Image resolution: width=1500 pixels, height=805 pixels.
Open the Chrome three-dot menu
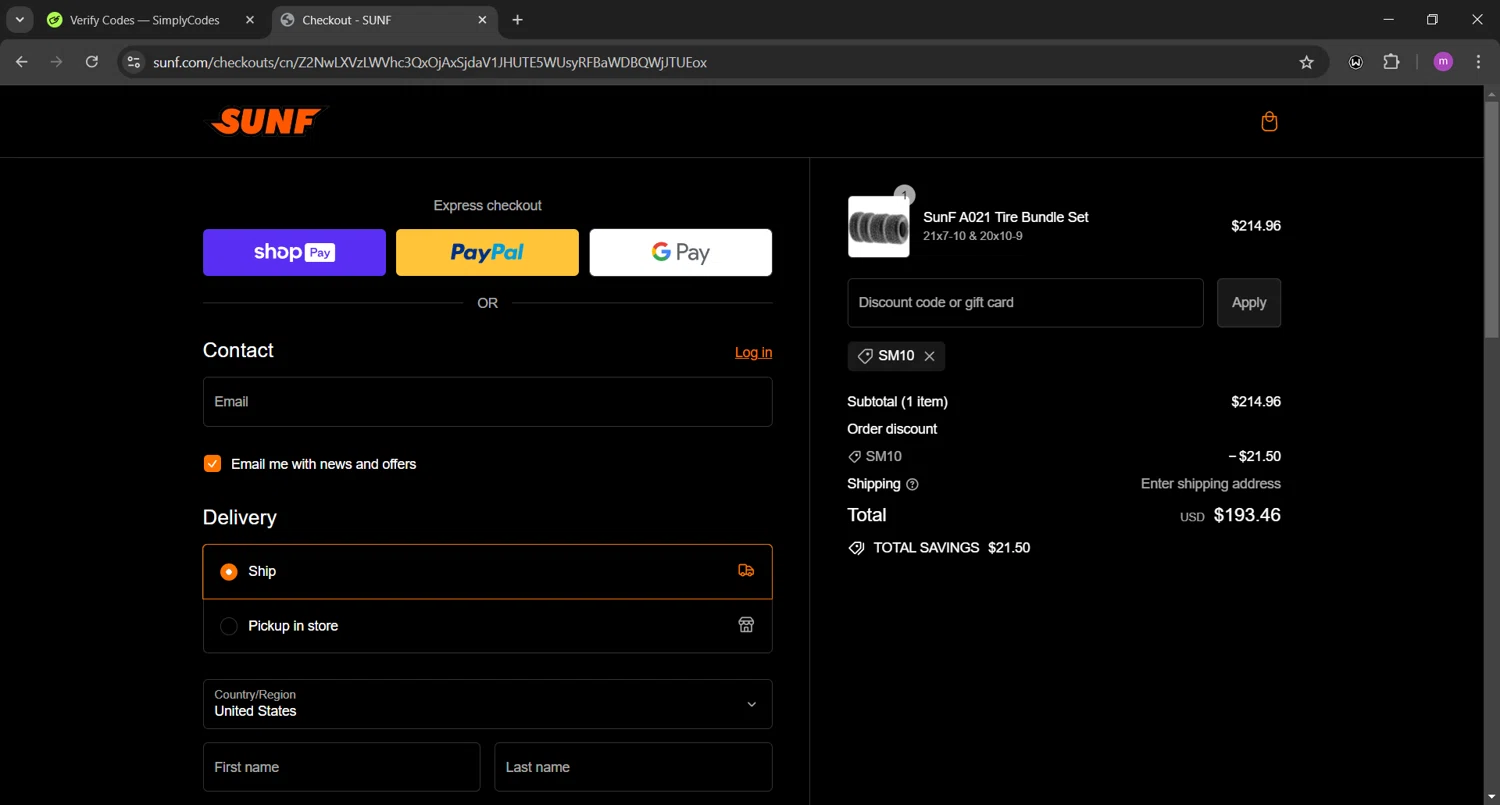point(1479,62)
